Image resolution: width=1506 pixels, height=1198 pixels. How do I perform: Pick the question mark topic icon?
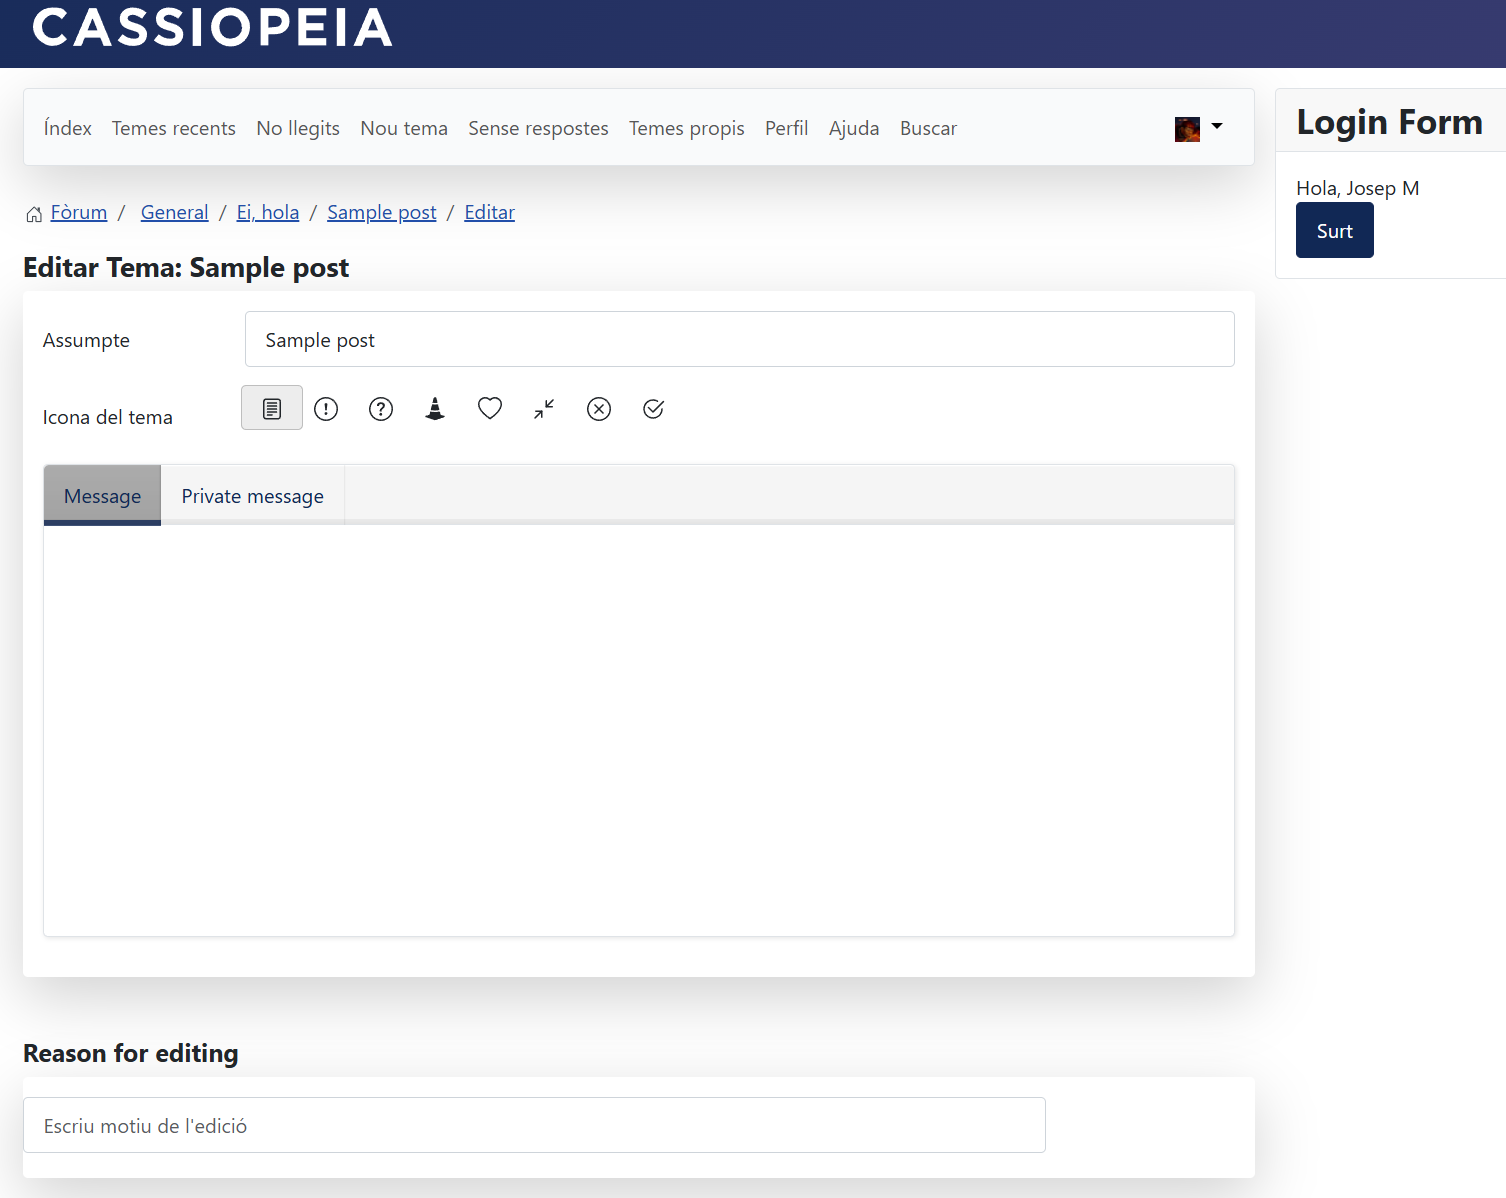coord(381,409)
